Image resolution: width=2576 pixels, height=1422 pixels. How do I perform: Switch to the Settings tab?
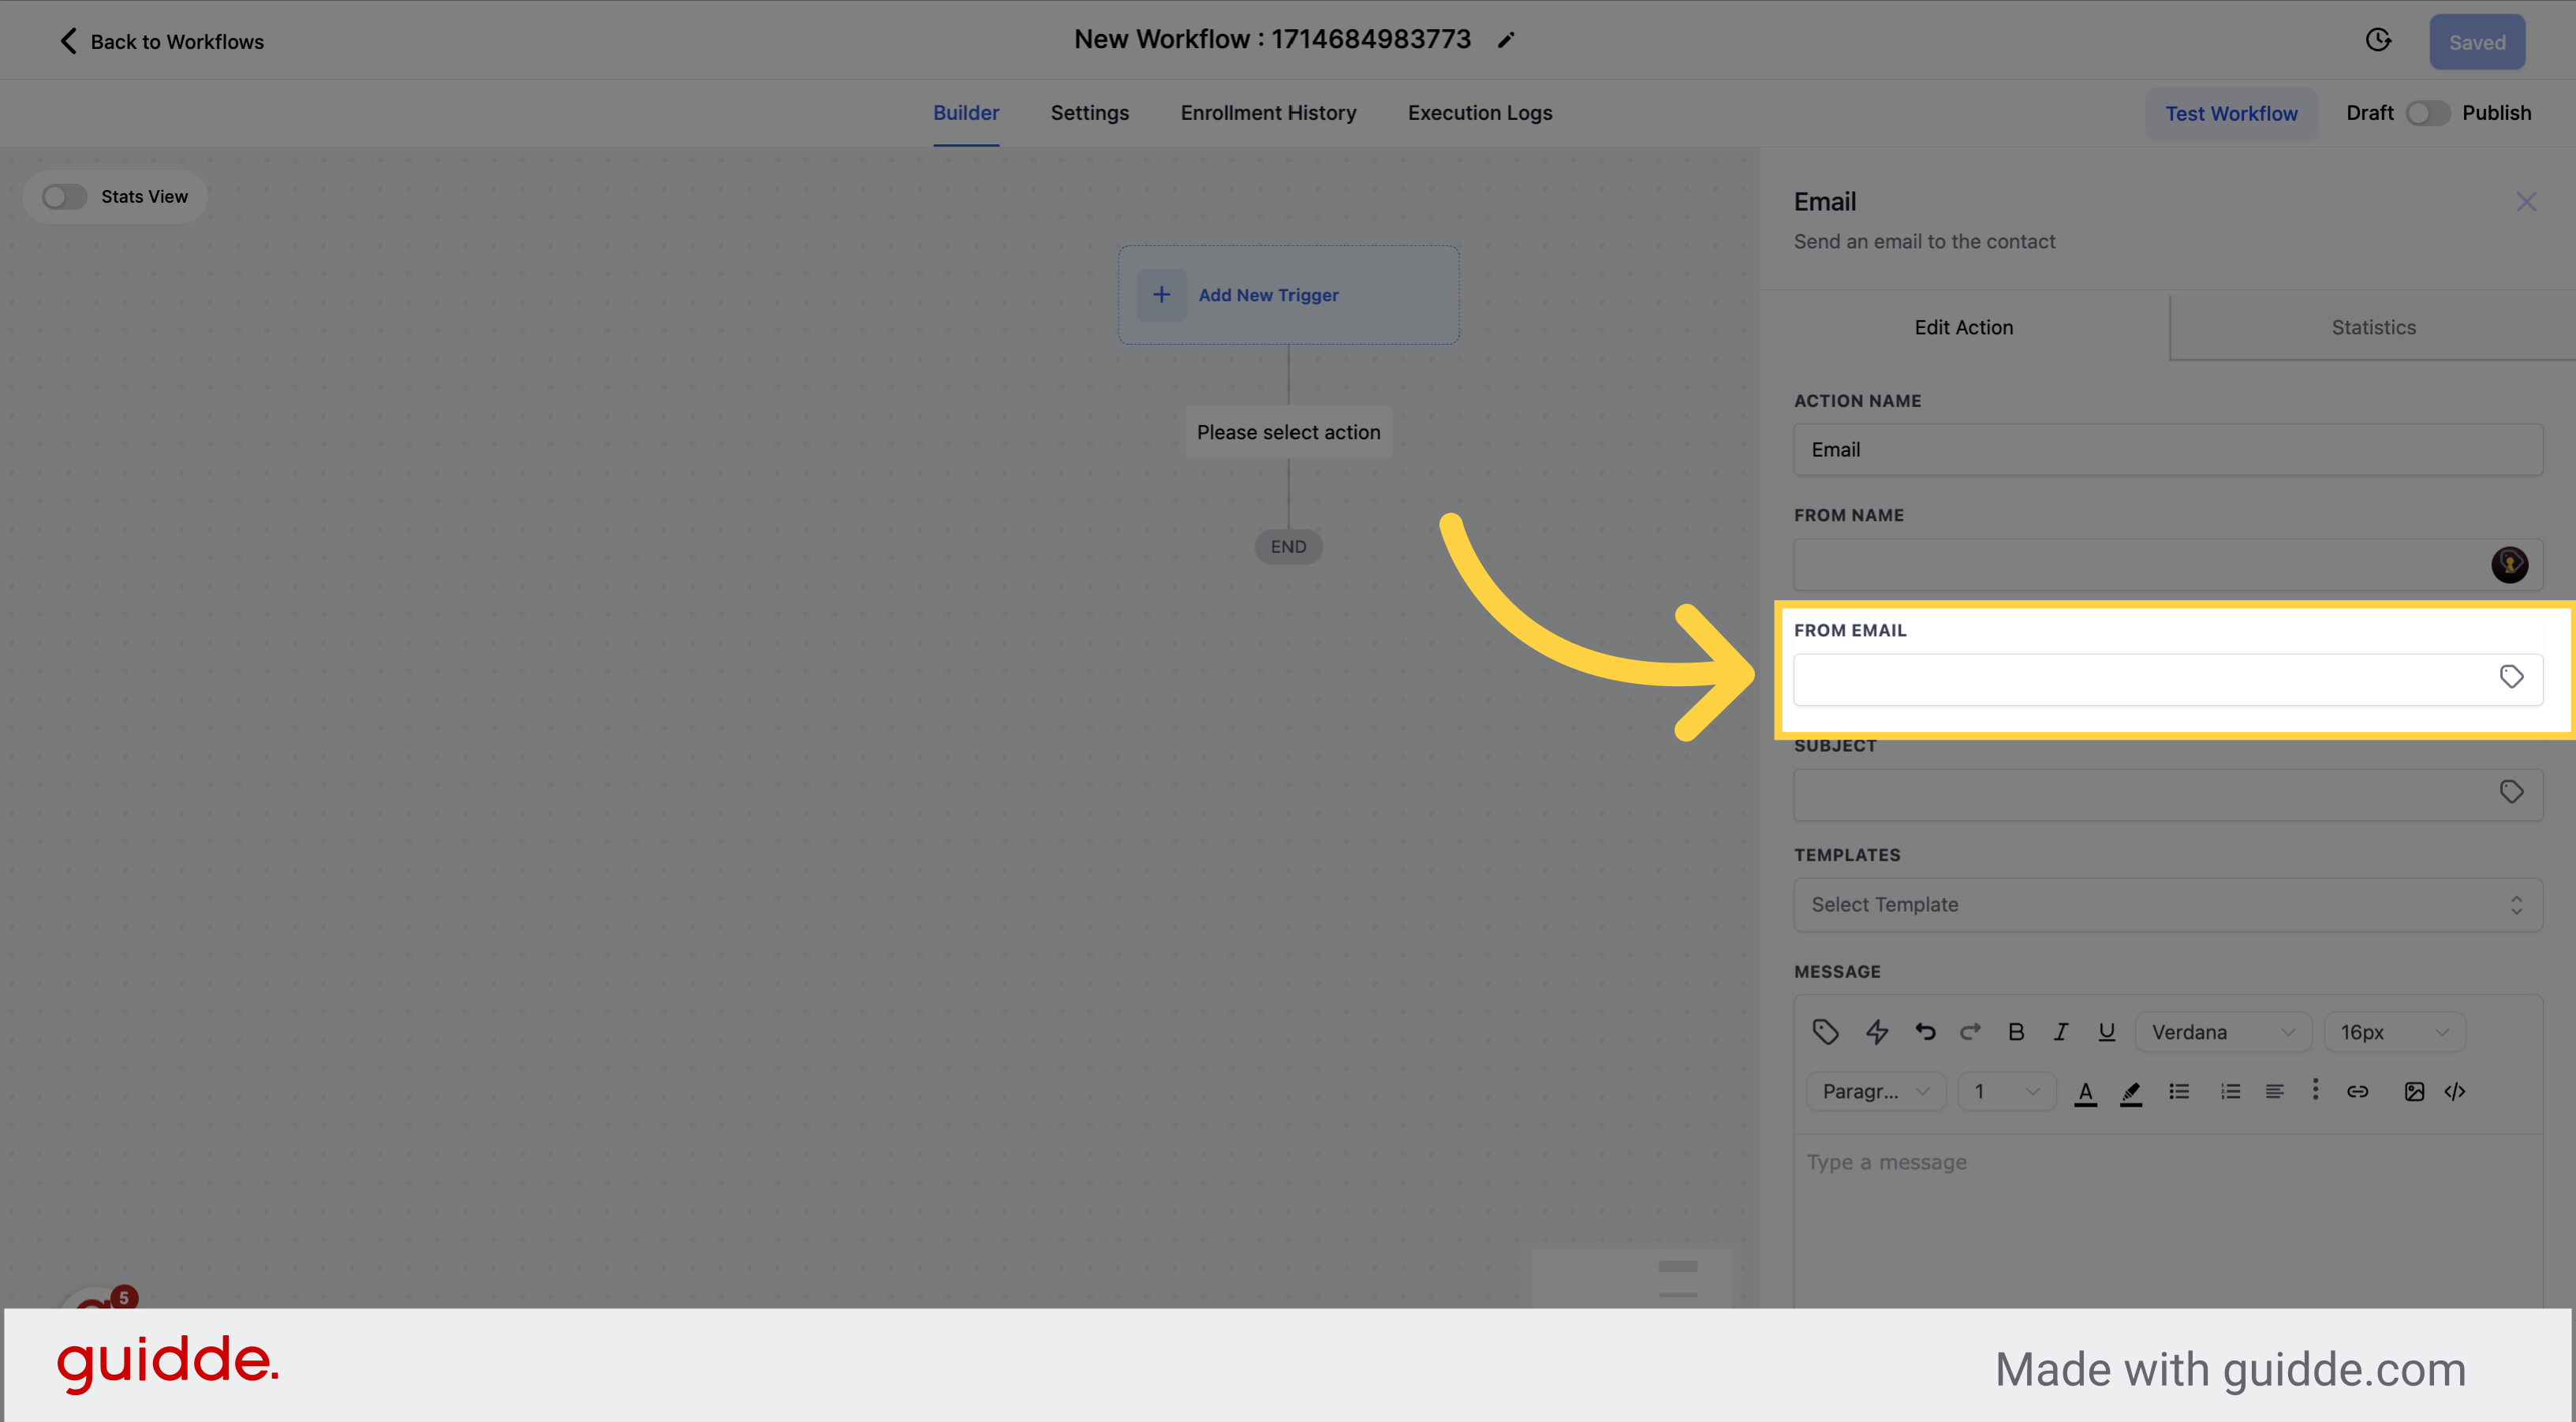pyautogui.click(x=1089, y=112)
